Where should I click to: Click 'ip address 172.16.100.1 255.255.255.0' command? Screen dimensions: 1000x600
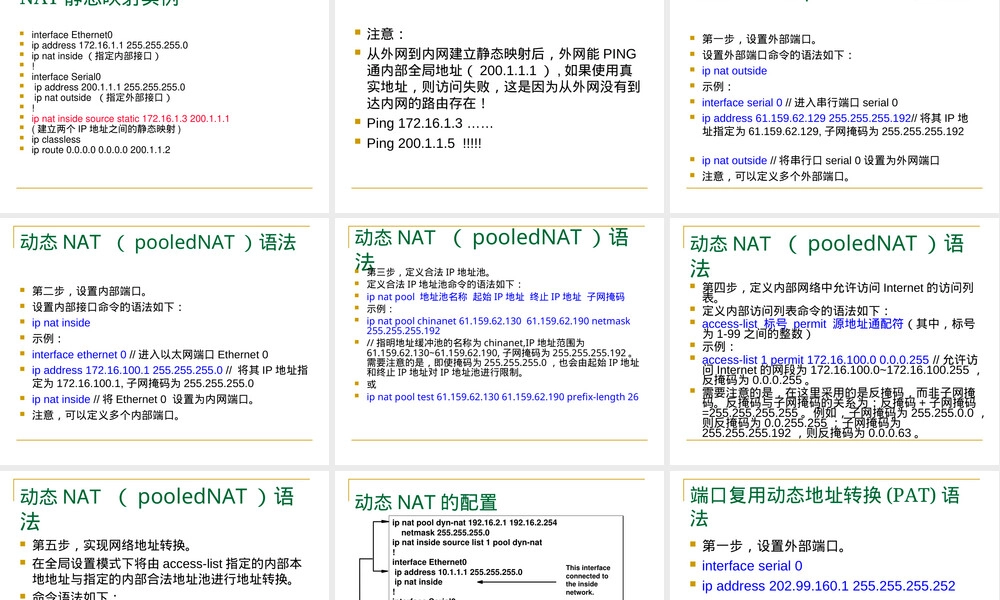point(128,370)
